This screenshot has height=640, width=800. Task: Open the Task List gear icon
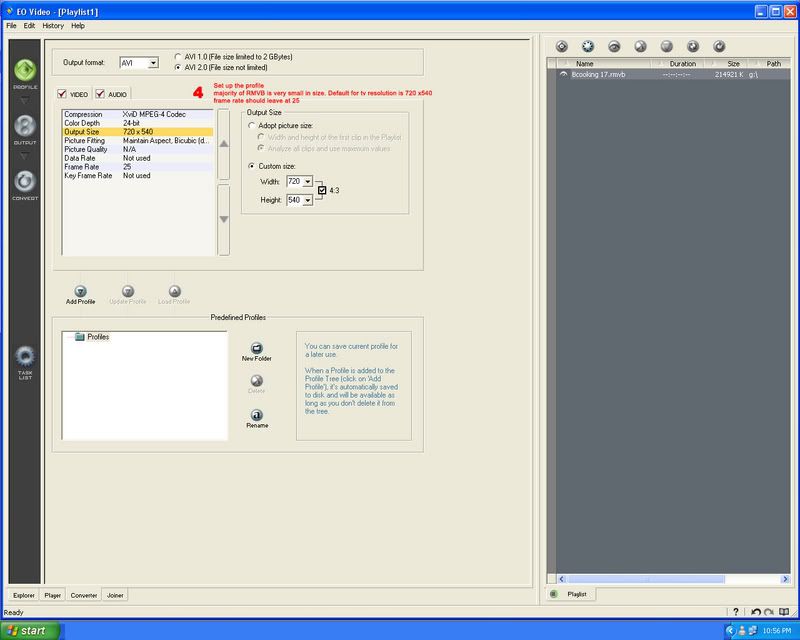coord(25,357)
